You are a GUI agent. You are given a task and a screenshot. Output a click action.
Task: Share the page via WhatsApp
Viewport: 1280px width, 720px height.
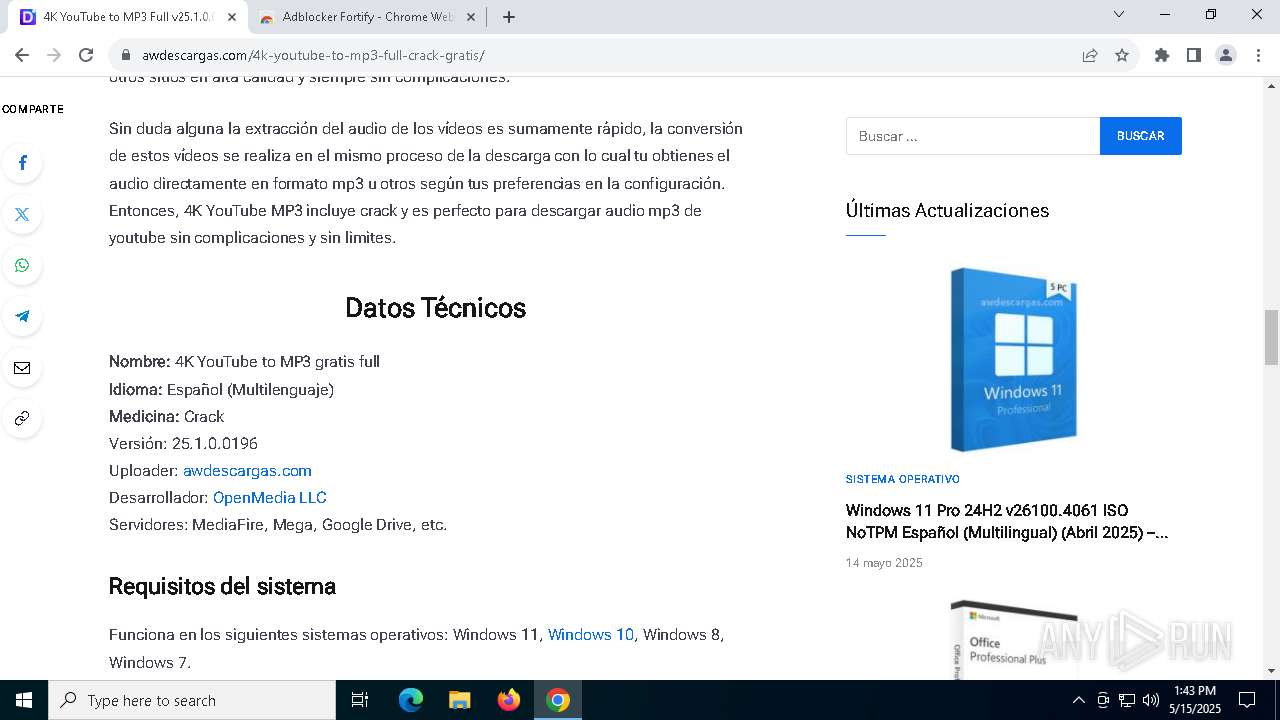[22, 265]
